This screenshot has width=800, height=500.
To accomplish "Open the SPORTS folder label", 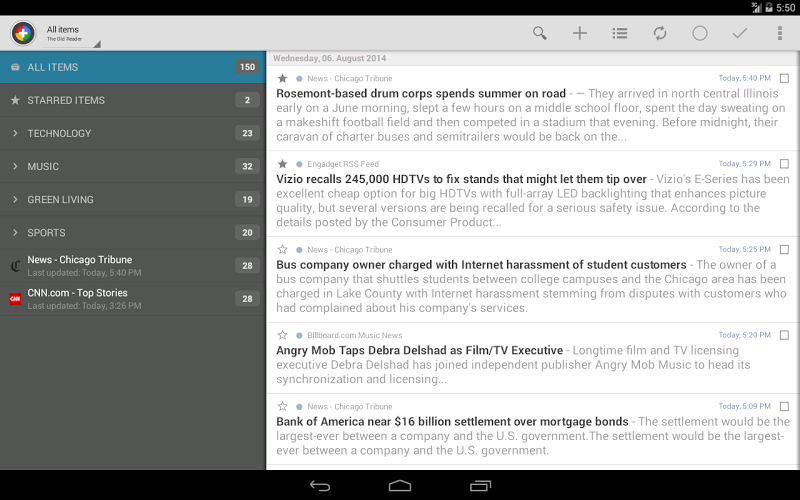I will 46,233.
